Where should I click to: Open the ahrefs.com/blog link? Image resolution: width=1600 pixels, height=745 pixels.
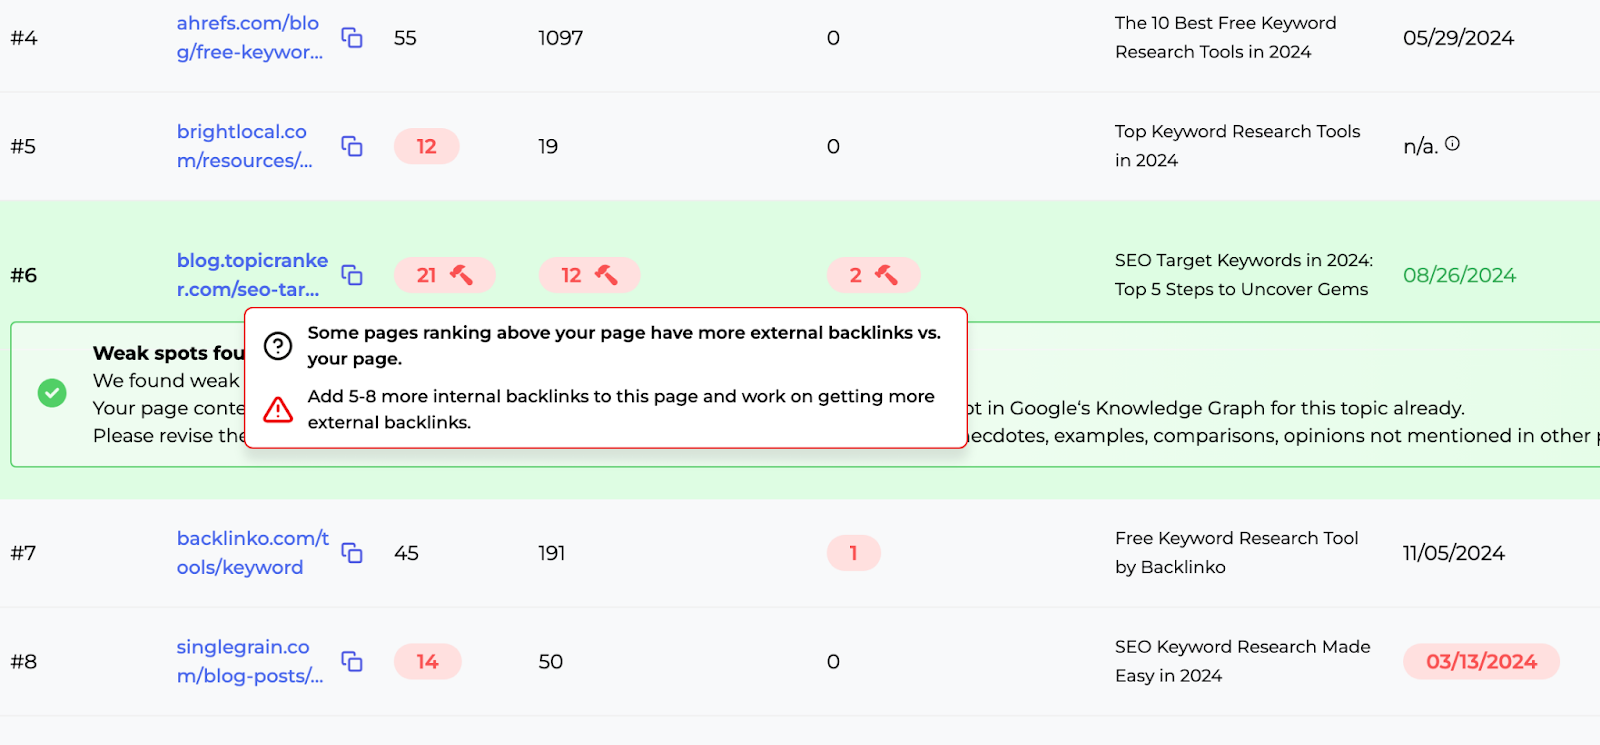click(x=249, y=37)
